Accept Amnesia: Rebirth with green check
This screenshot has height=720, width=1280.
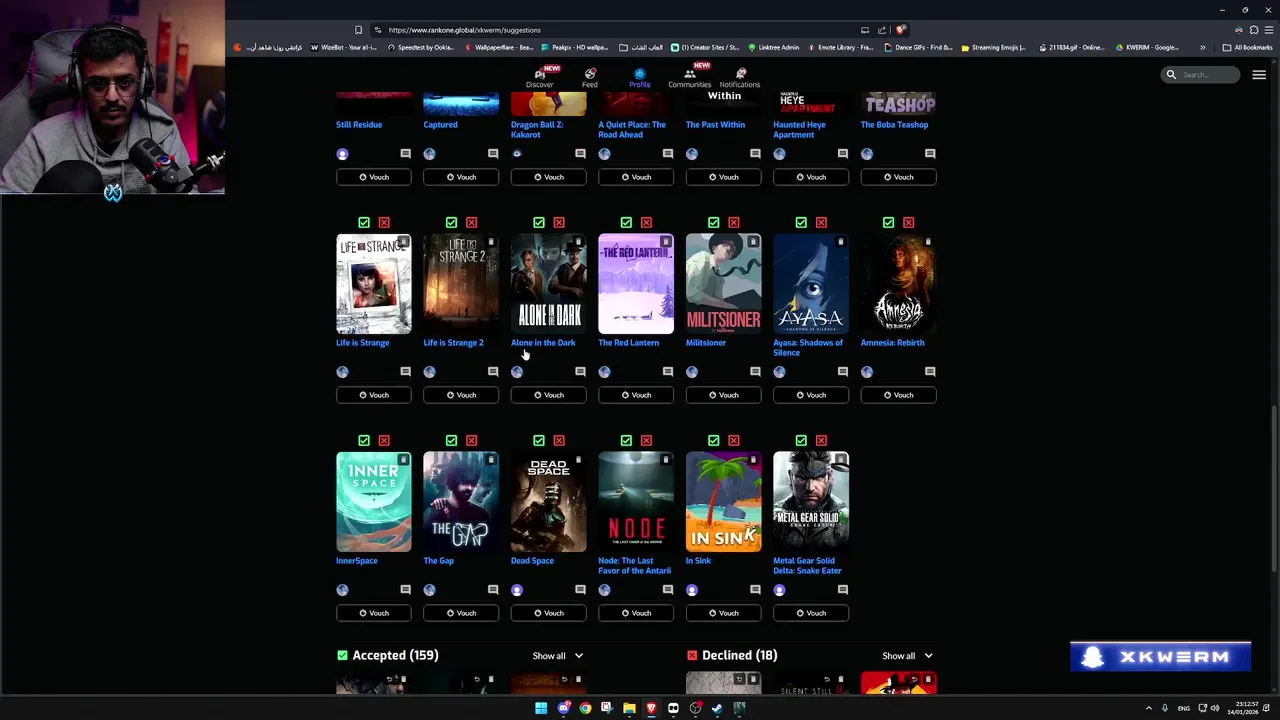click(888, 222)
